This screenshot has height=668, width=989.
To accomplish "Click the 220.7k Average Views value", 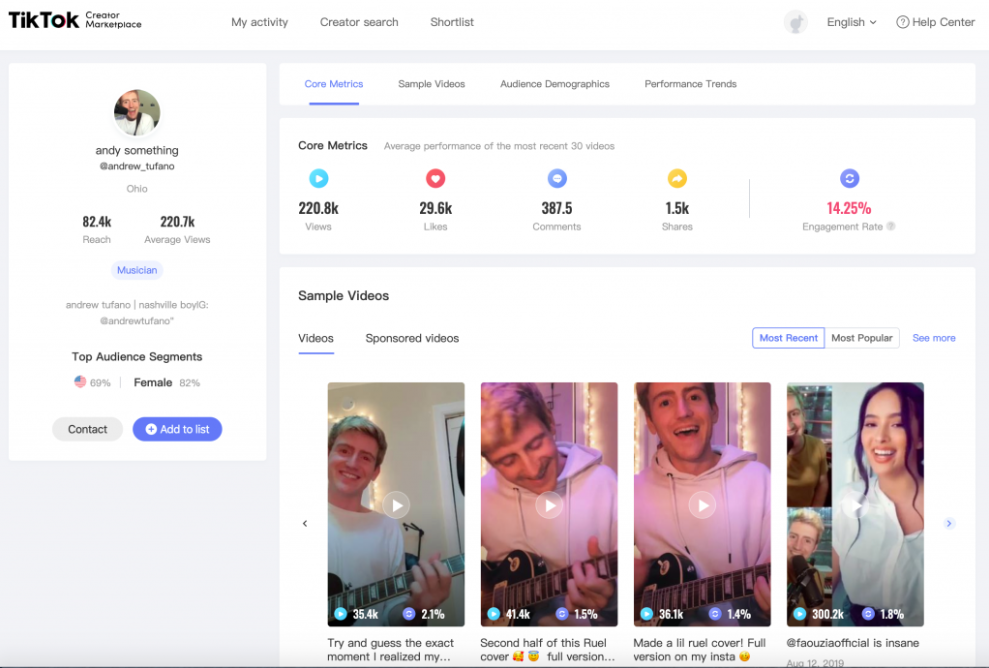I will pyautogui.click(x=177, y=221).
